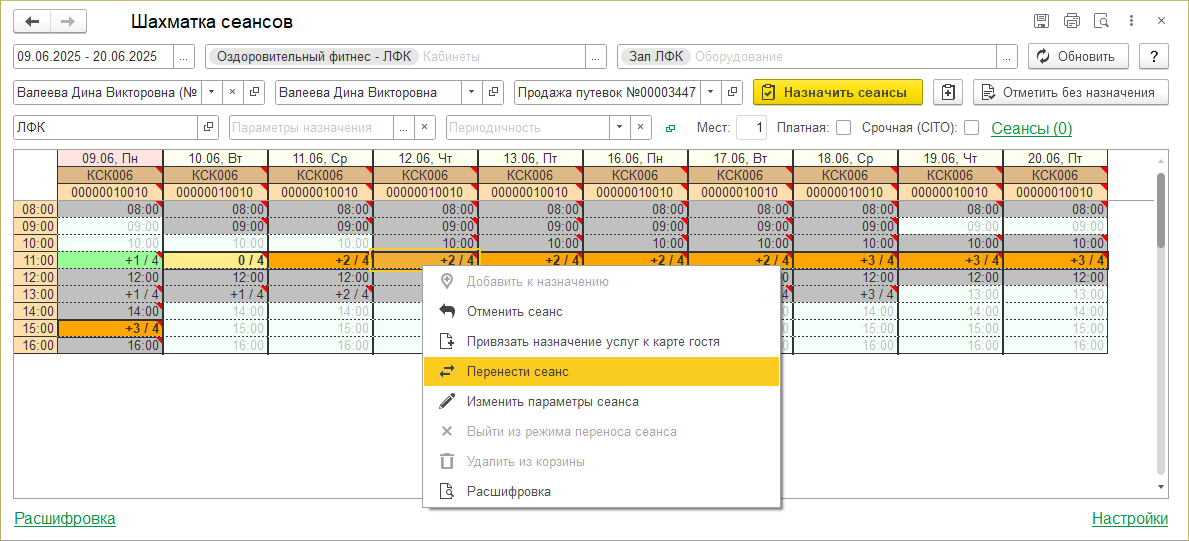Open the ЛФК field's linked record icon
This screenshot has height=541, width=1189.
[x=208, y=127]
